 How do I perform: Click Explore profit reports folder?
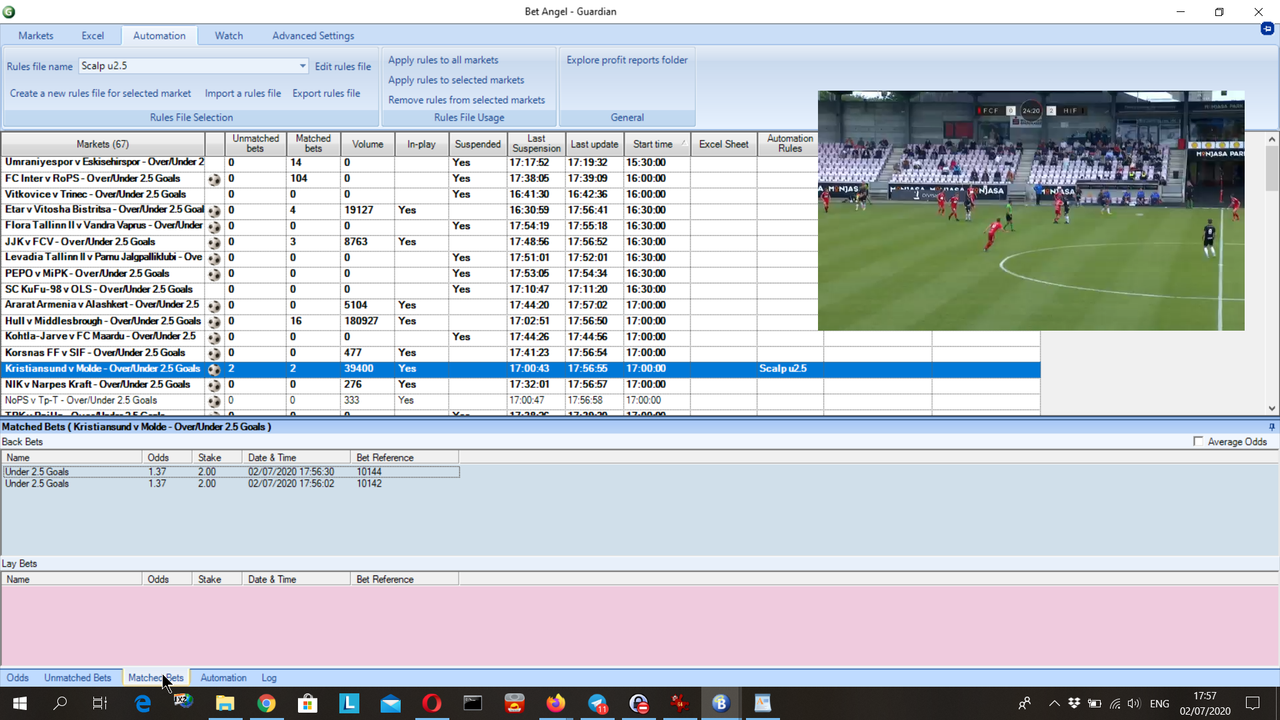tap(627, 60)
